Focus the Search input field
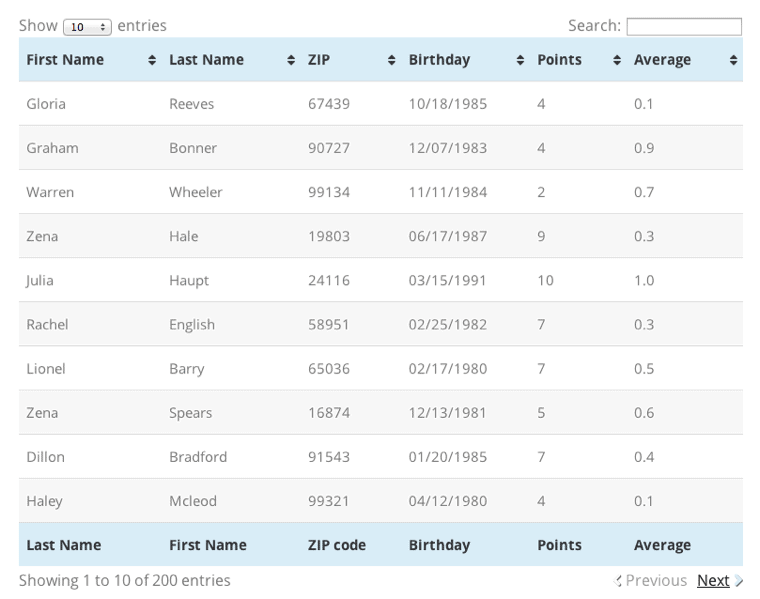The width and height of the screenshot is (760, 599). (684, 27)
